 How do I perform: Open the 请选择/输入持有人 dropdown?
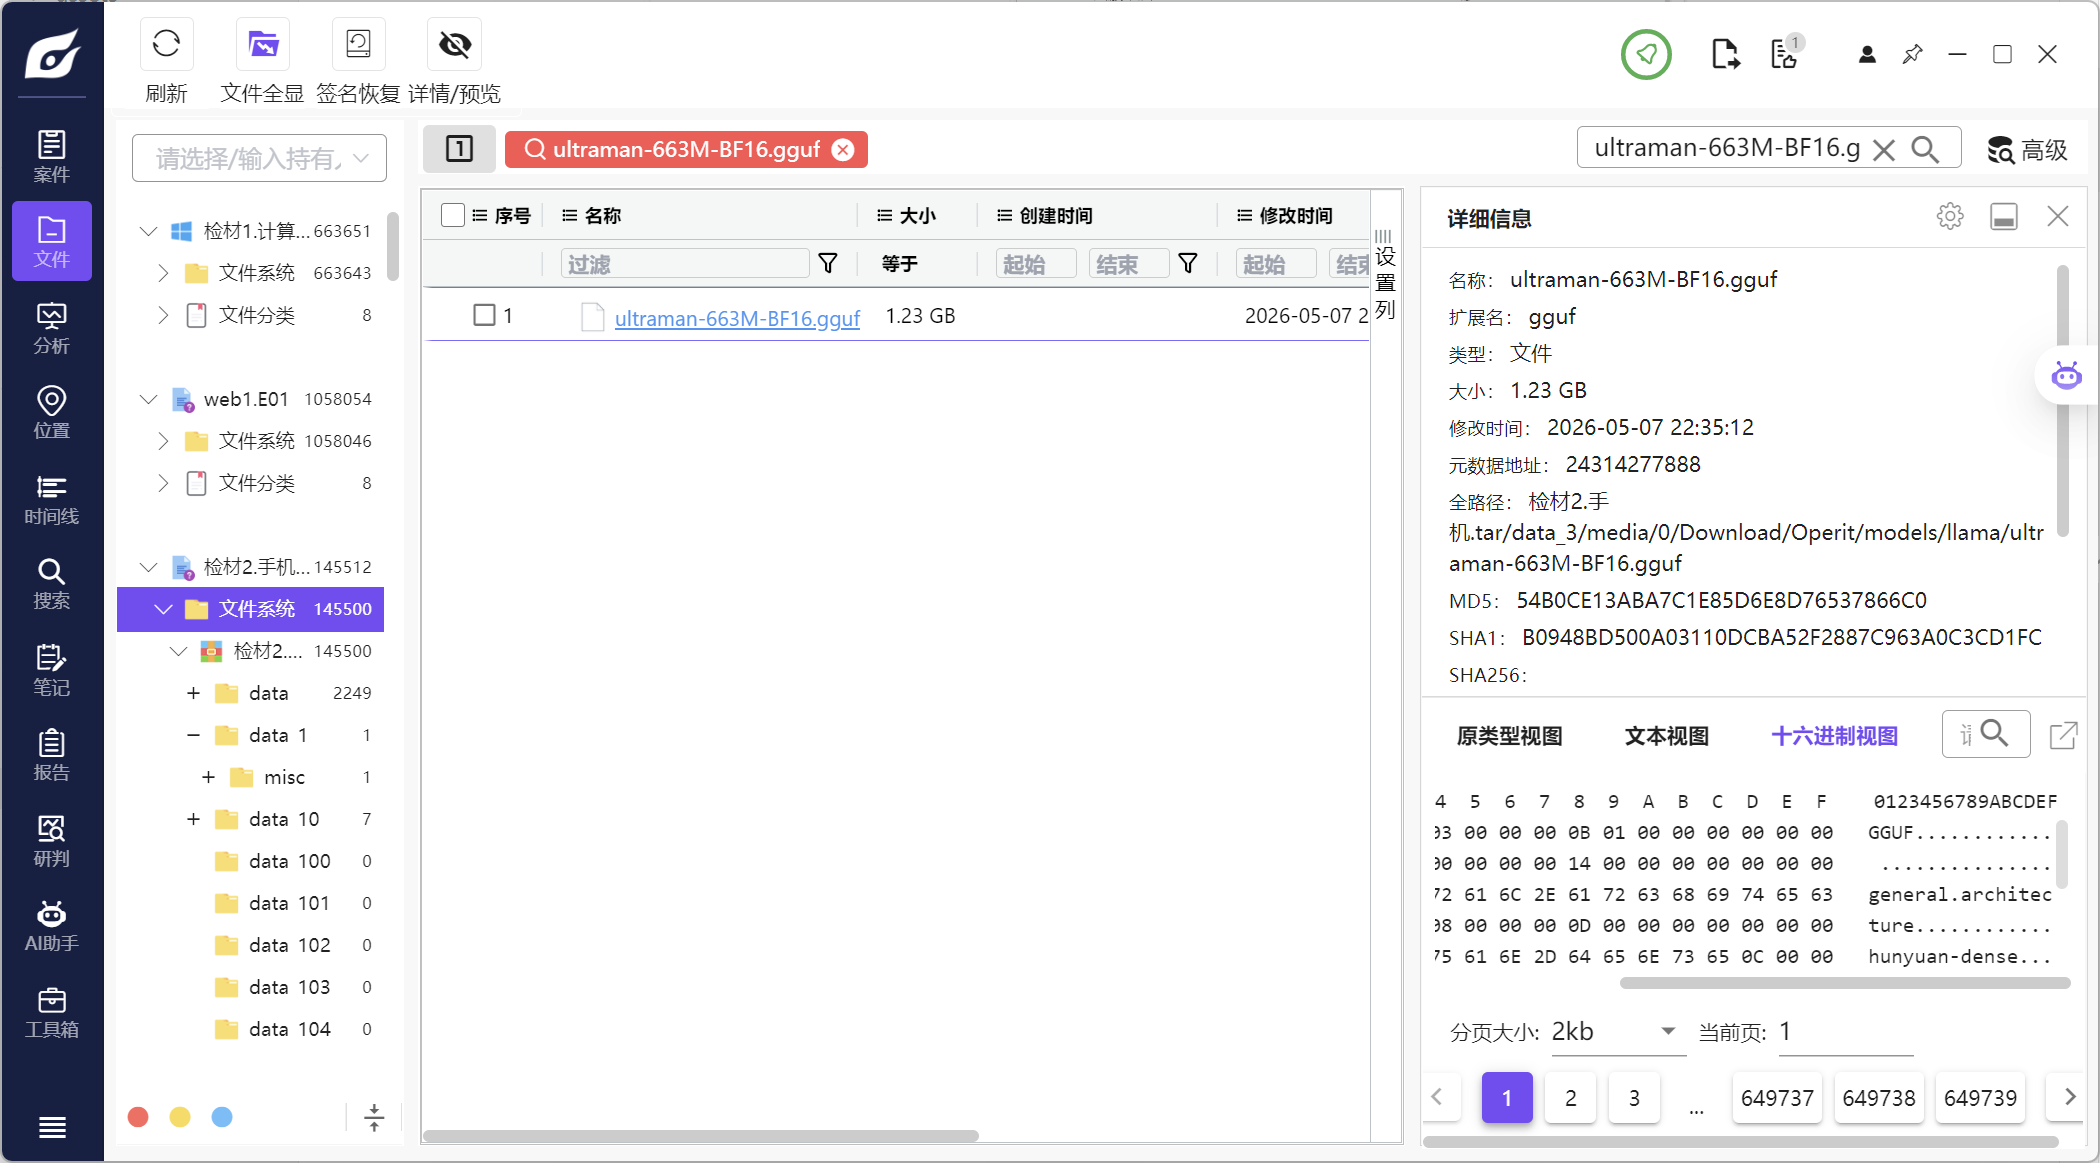pos(259,158)
